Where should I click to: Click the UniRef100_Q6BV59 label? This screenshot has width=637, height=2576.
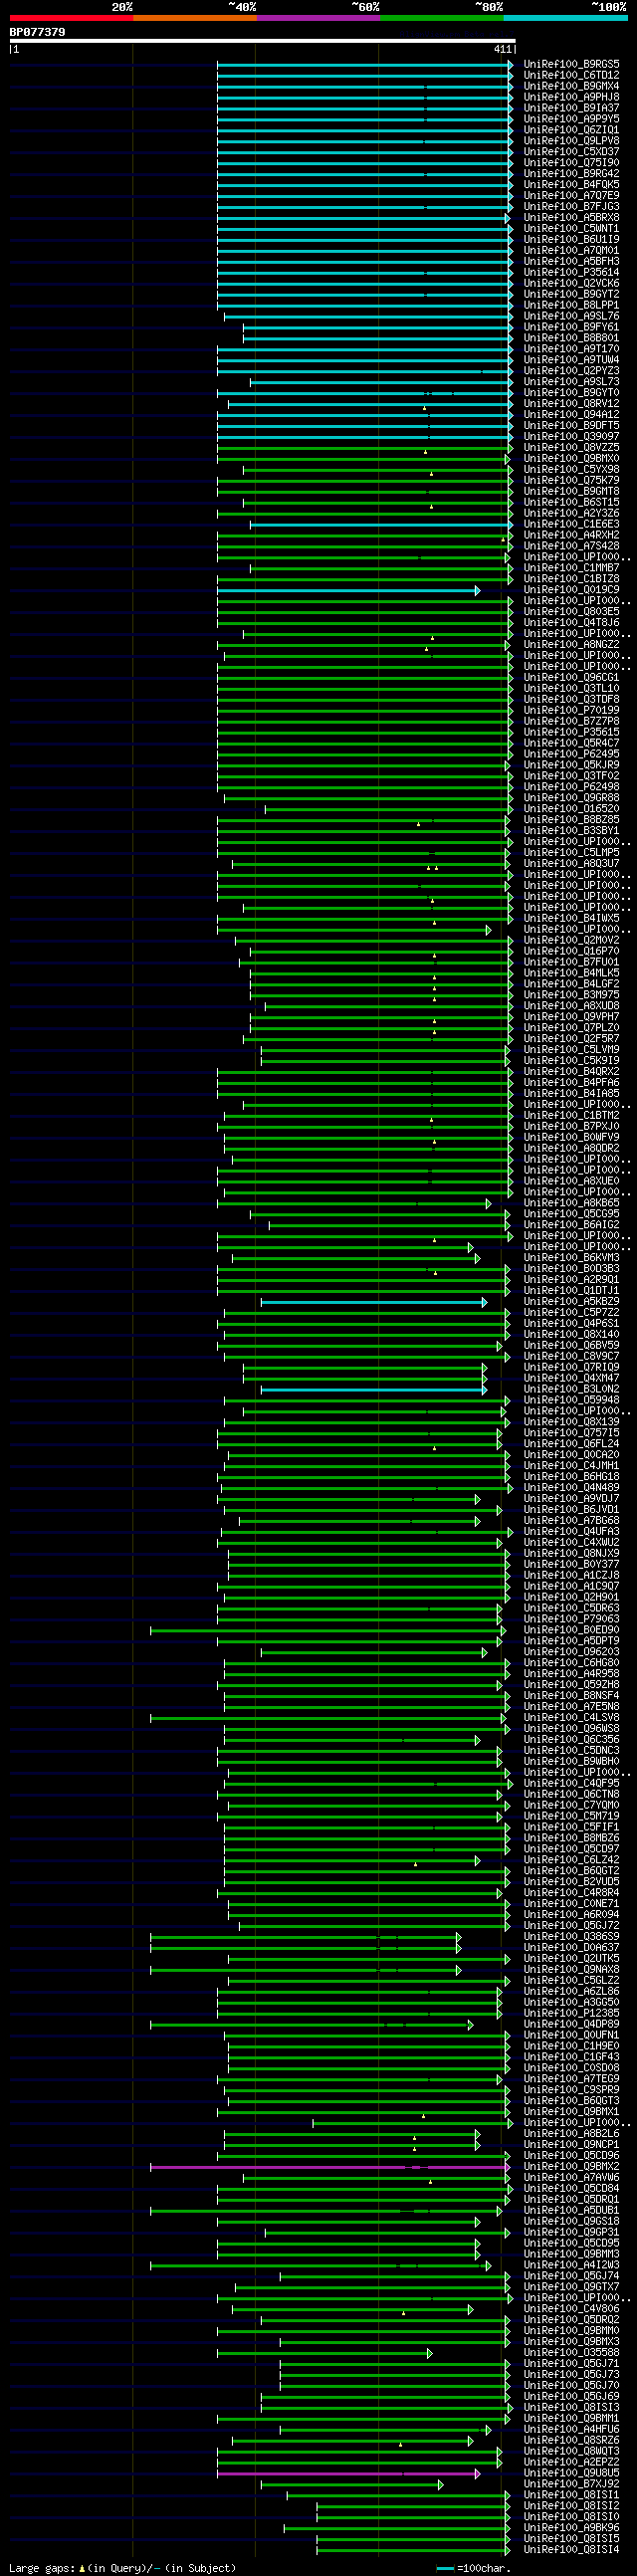(571, 1346)
